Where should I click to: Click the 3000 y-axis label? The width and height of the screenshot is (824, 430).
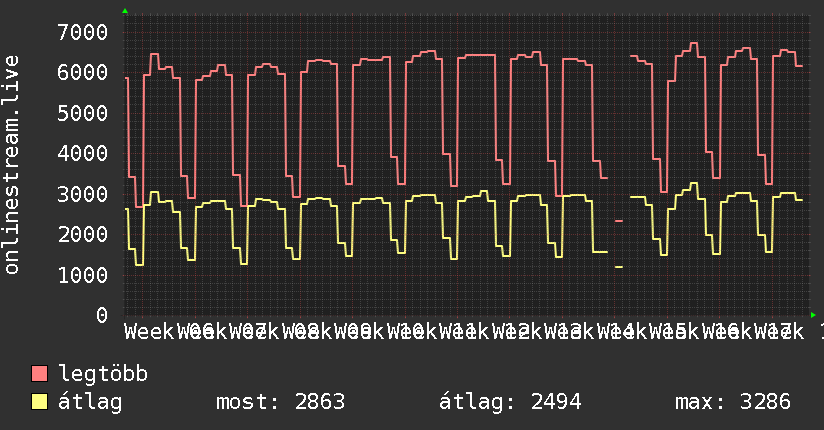click(x=83, y=194)
